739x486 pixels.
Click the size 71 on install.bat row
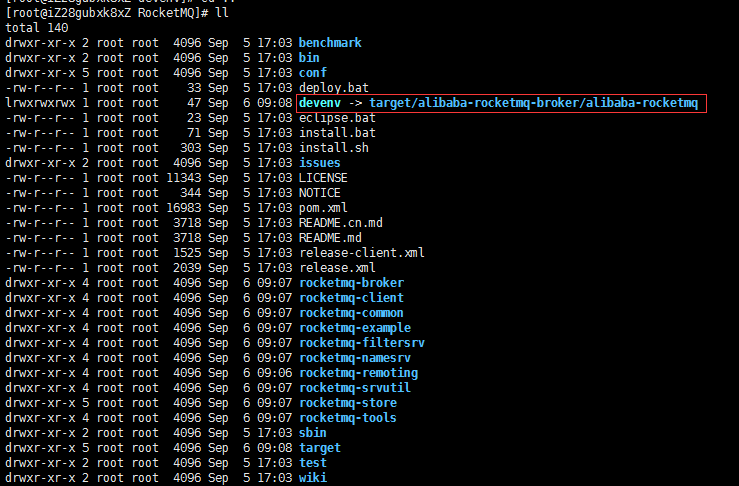(x=194, y=133)
